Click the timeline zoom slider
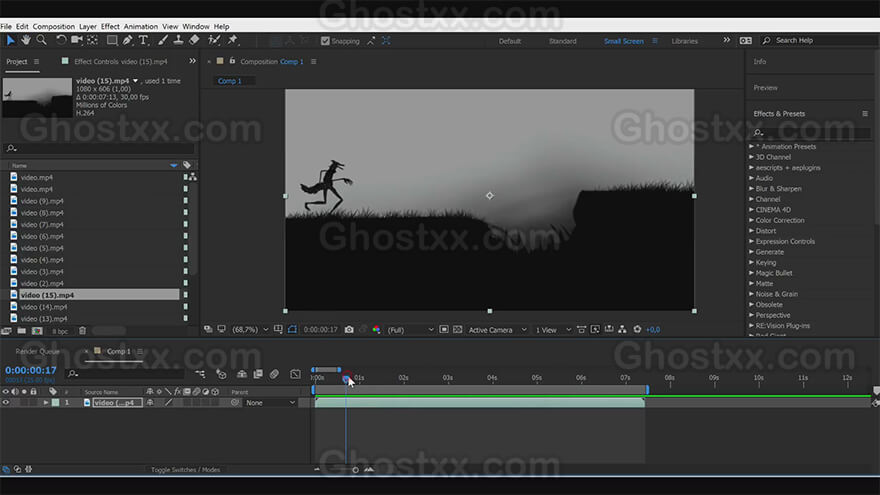880x495 pixels. [x=355, y=470]
